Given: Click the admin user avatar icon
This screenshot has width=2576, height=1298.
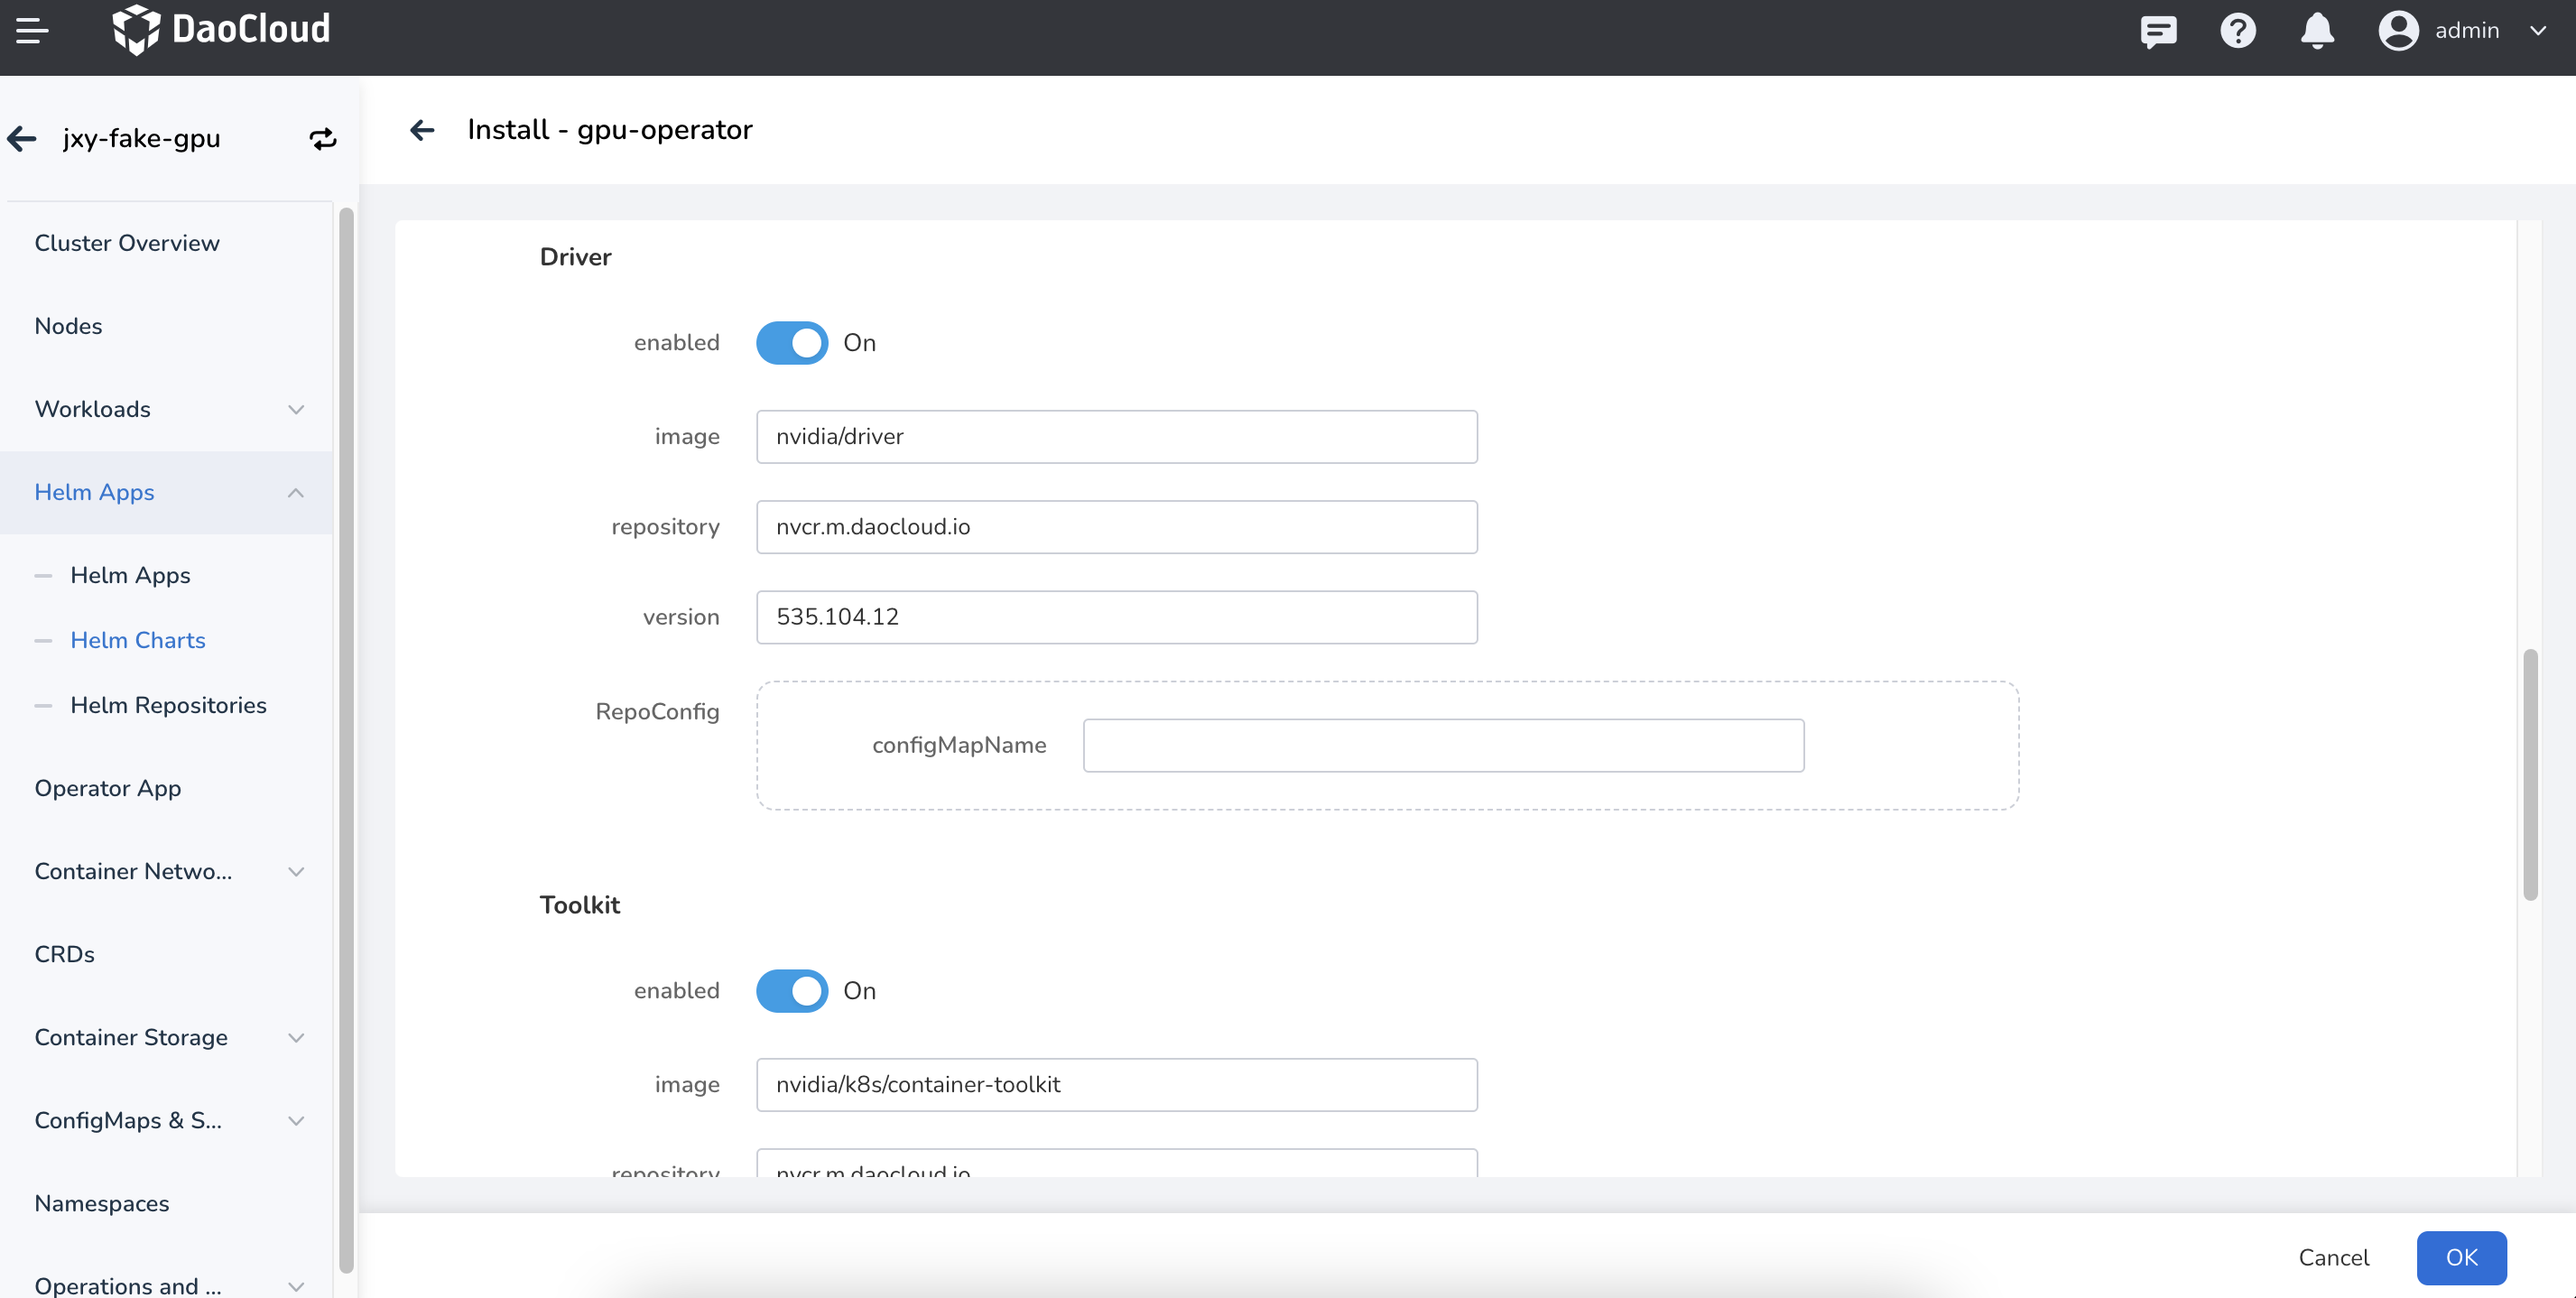Looking at the screenshot, I should point(2398,31).
